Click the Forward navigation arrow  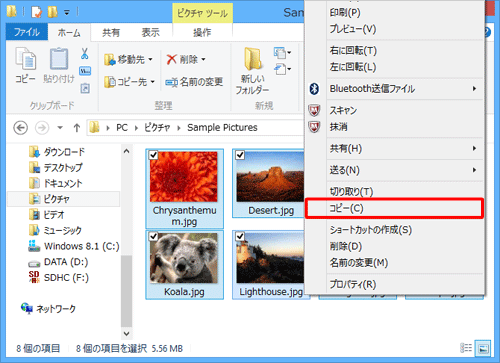(x=42, y=128)
